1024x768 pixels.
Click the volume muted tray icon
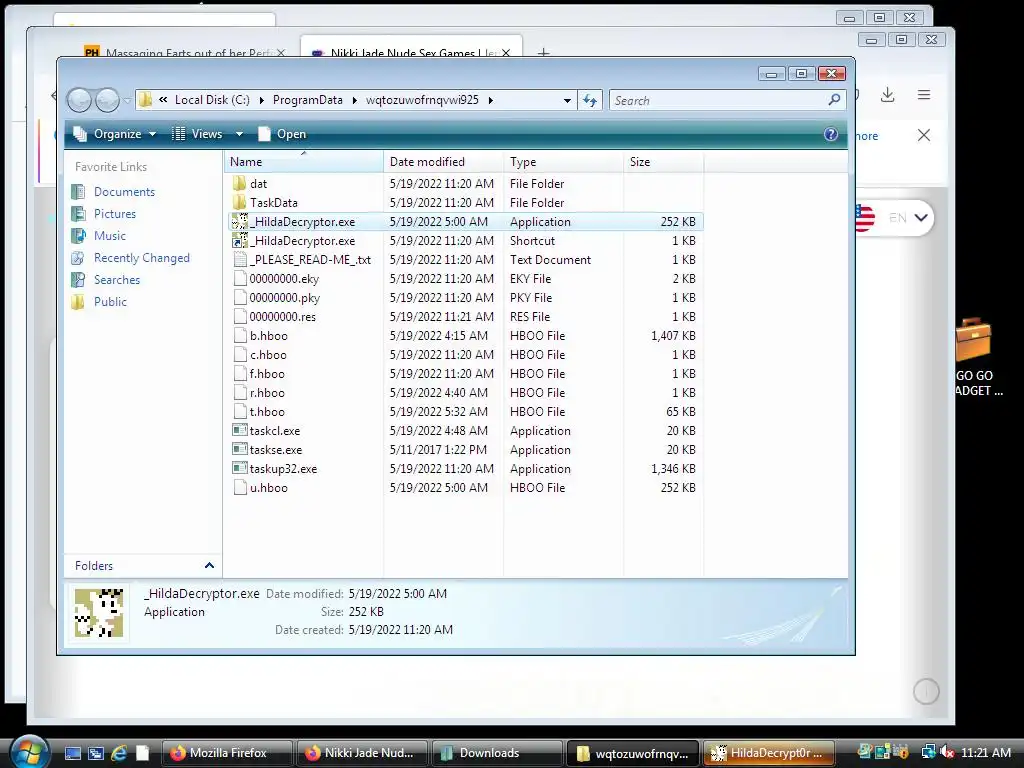pyautogui.click(x=946, y=752)
